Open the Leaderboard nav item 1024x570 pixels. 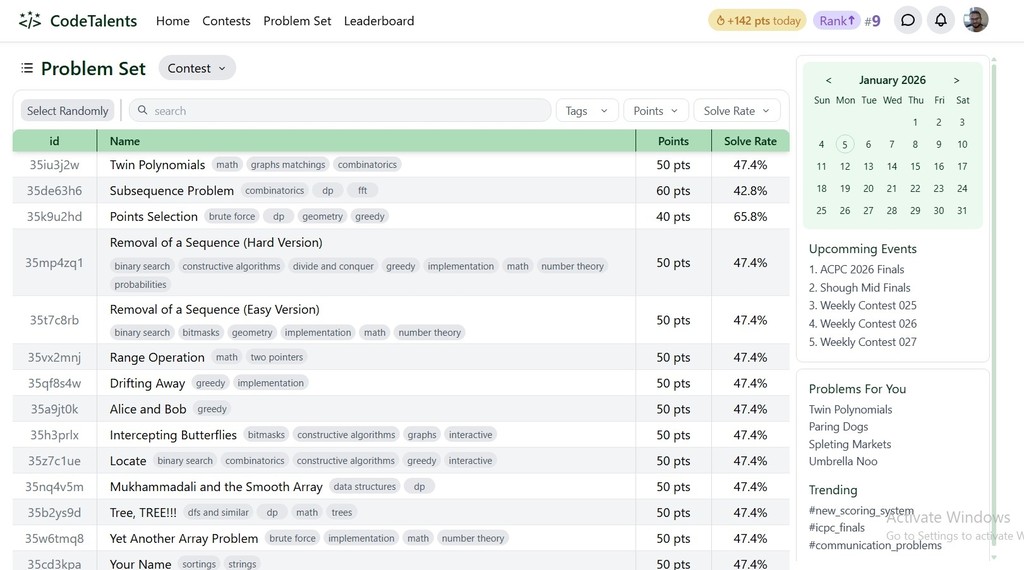378,20
